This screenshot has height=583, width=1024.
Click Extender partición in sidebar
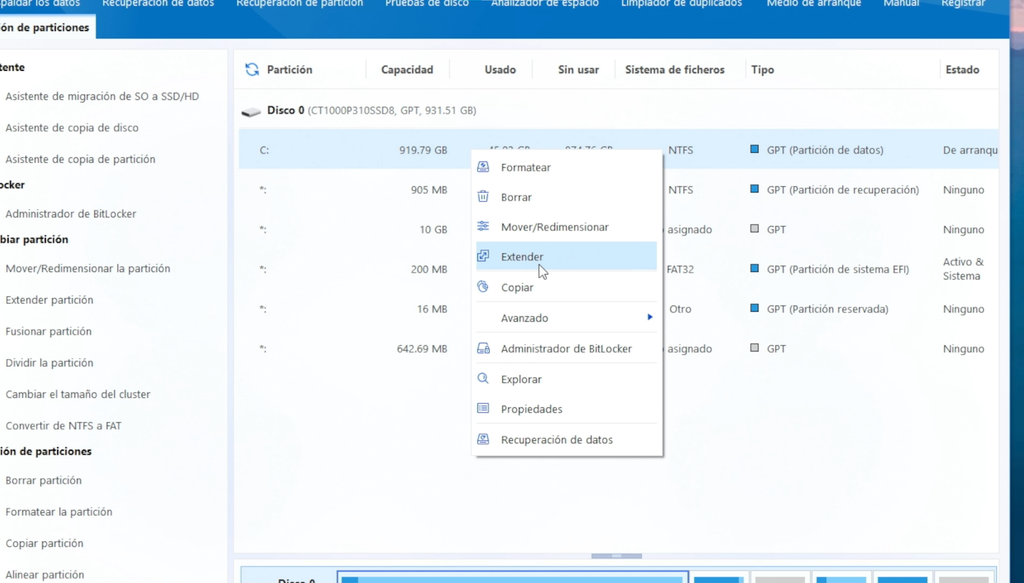(x=49, y=300)
